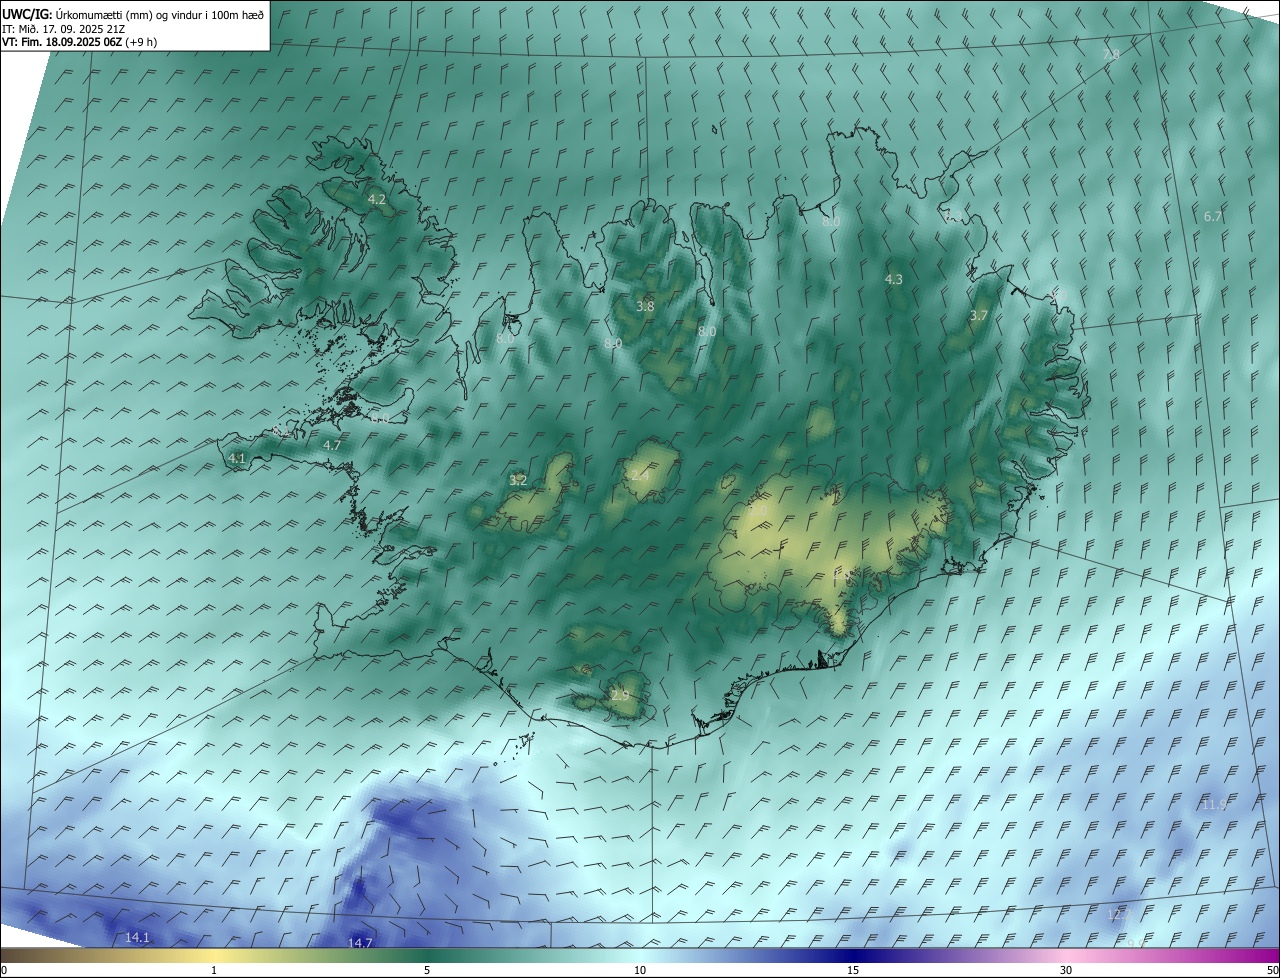
Task: Click the 14.1 value label on the map
Action: 138,937
